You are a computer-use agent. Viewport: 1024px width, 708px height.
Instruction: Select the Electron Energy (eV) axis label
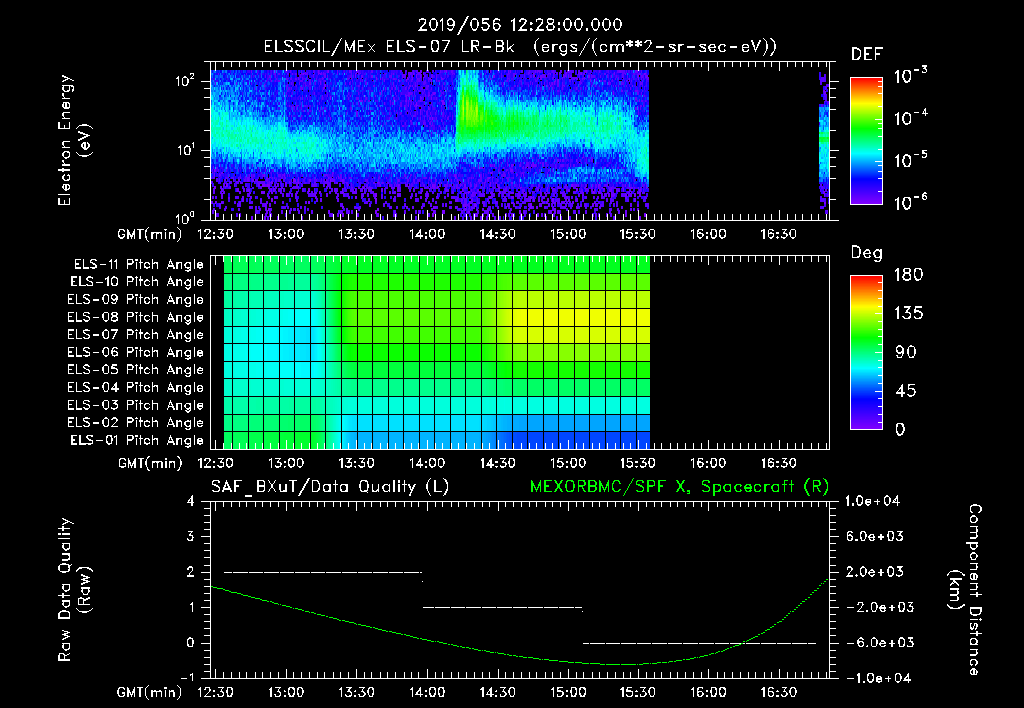pos(74,140)
